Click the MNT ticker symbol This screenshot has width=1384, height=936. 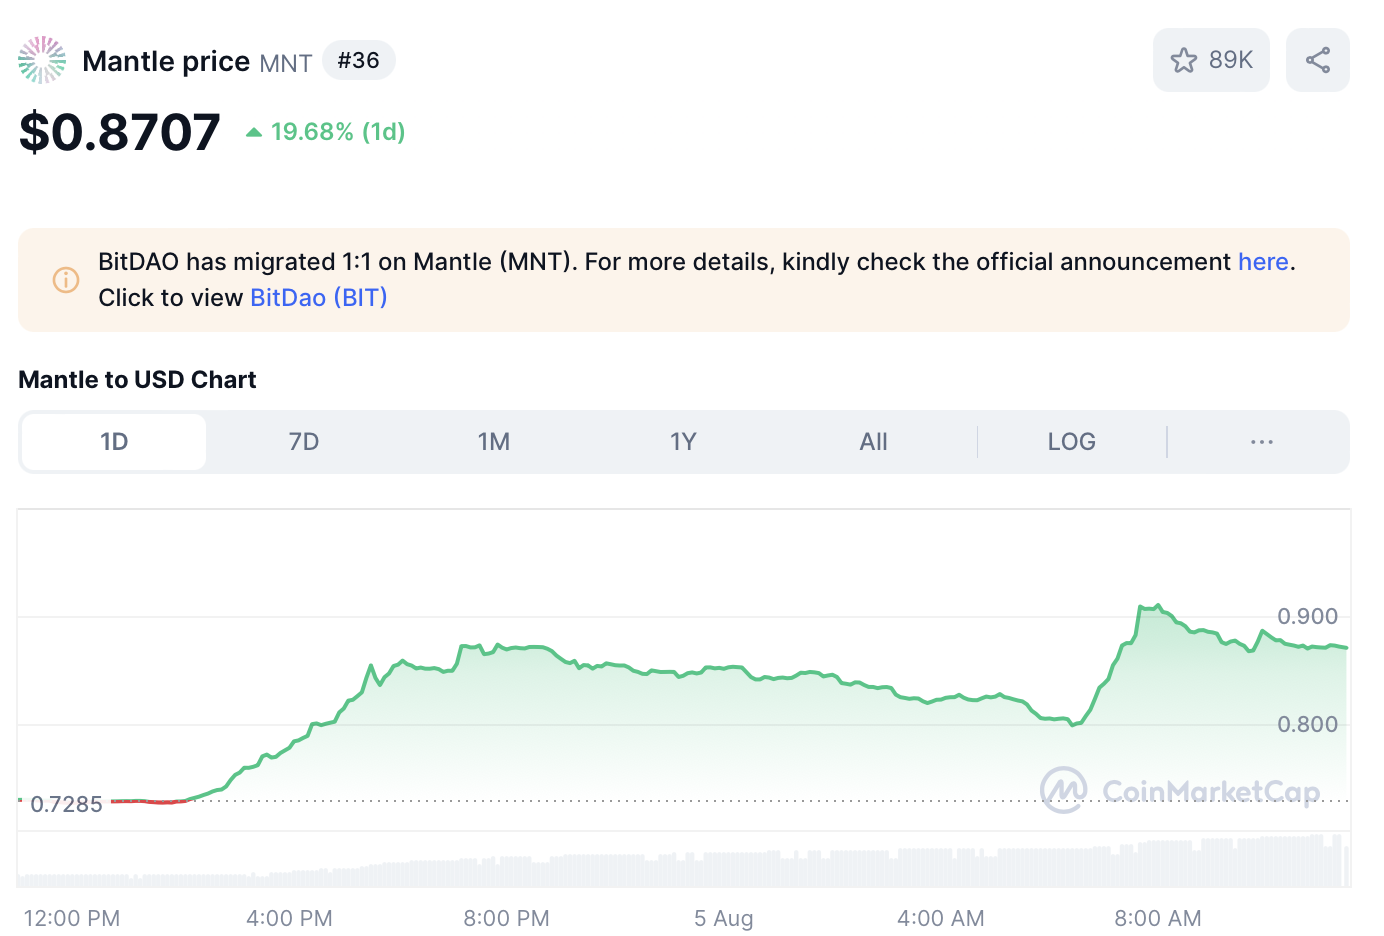[x=286, y=63]
